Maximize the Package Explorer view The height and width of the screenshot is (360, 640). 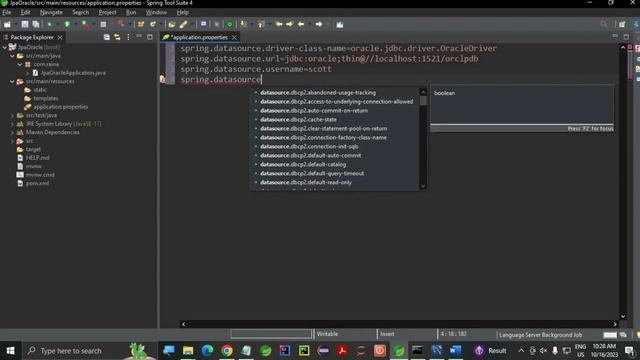[x=150, y=37]
